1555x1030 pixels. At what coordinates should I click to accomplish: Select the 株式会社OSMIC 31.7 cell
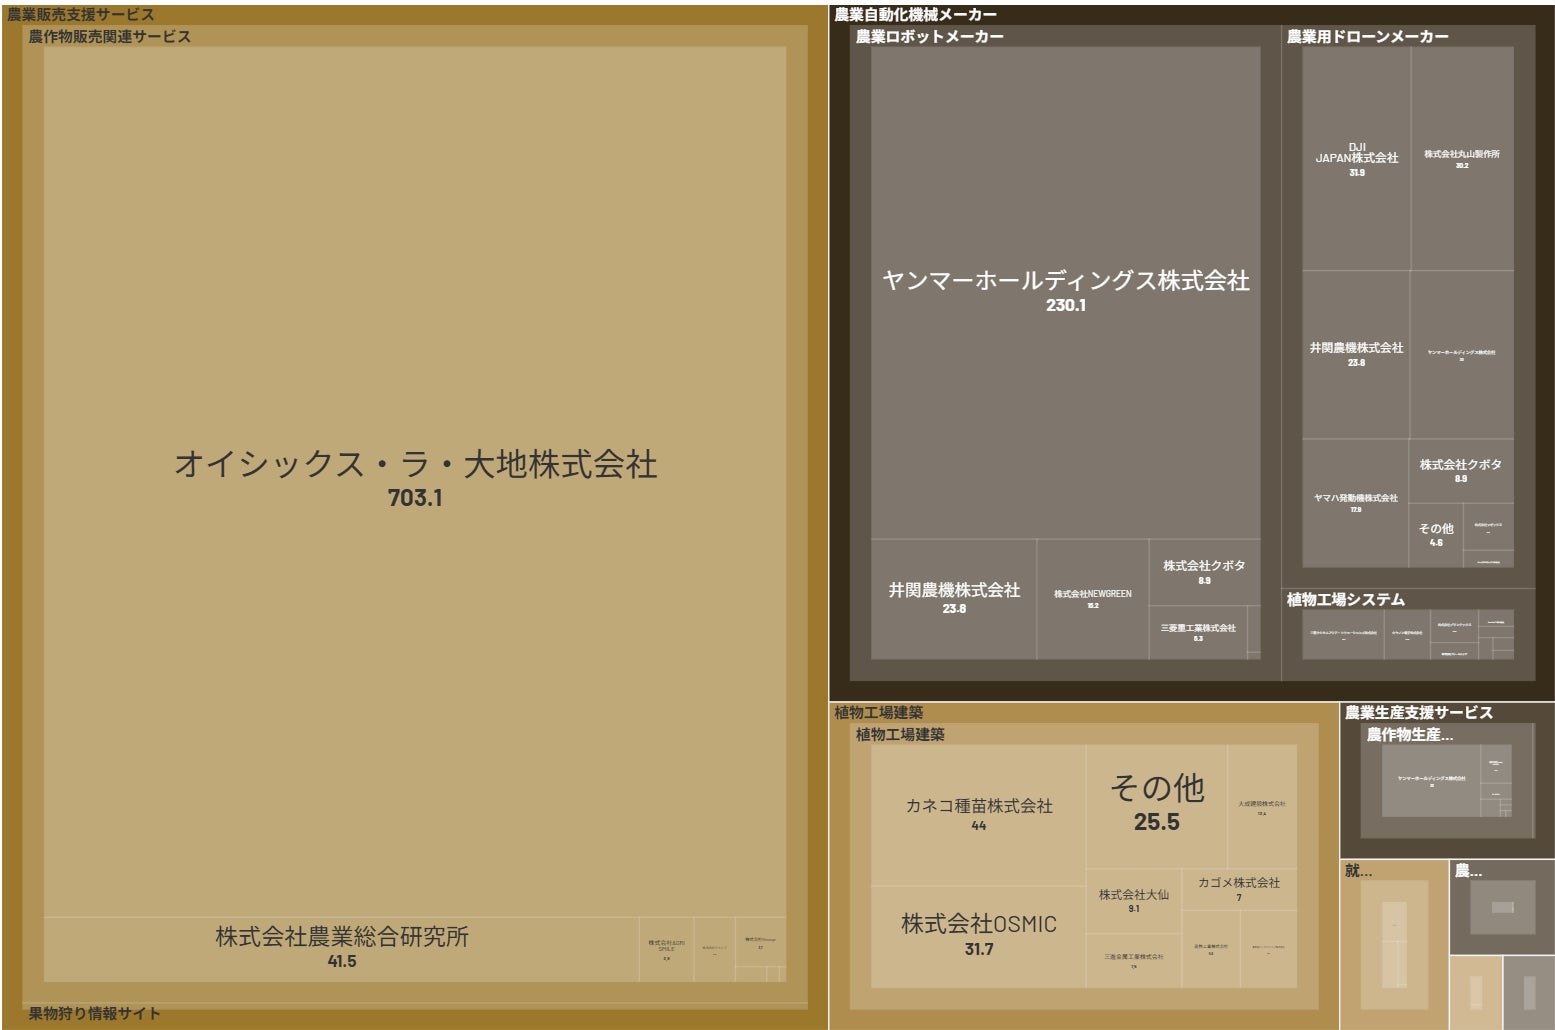[978, 937]
